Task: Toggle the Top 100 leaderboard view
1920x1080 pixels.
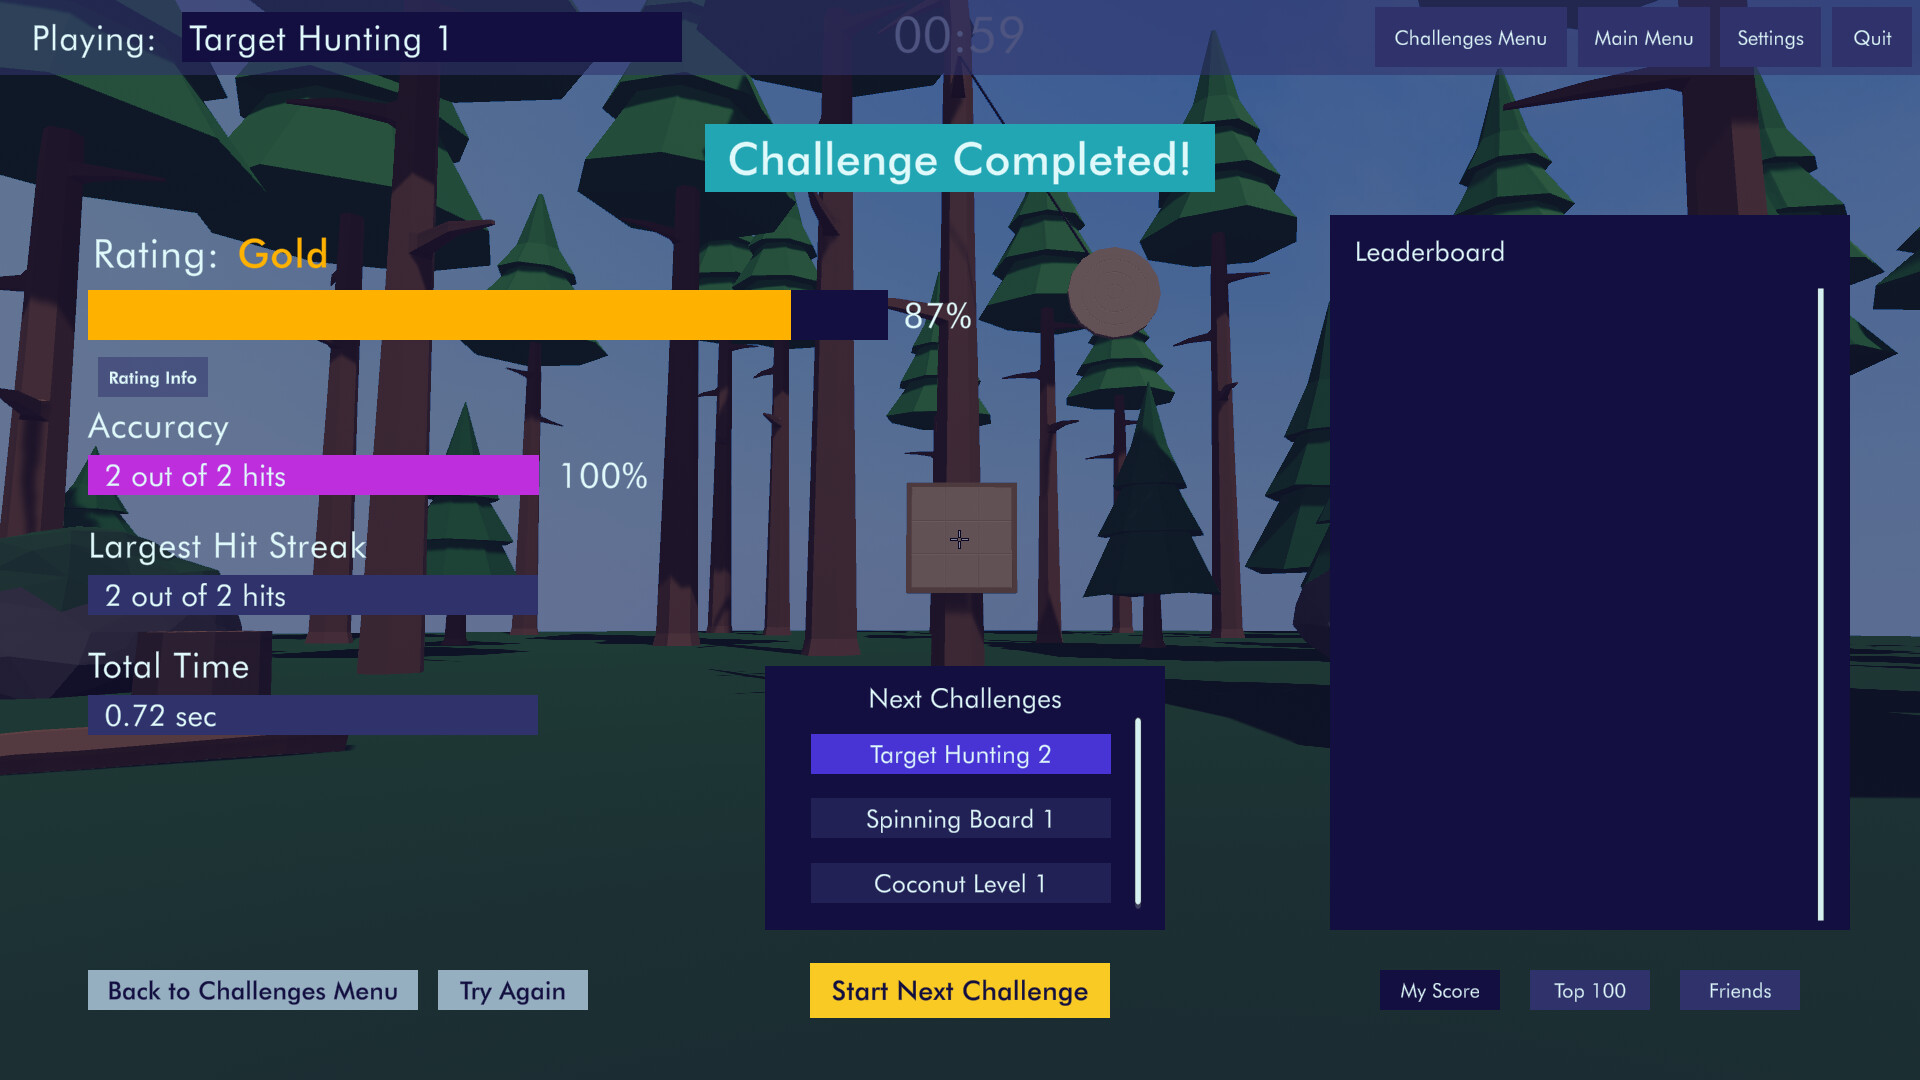Action: (x=1589, y=990)
